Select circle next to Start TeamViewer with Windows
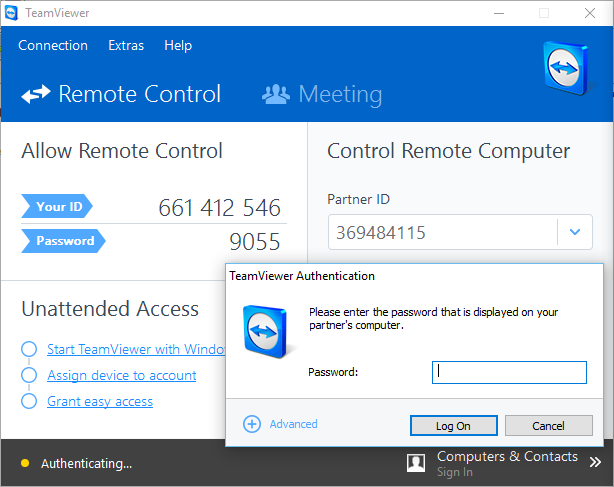Screen dimensions: 614x487 29,349
